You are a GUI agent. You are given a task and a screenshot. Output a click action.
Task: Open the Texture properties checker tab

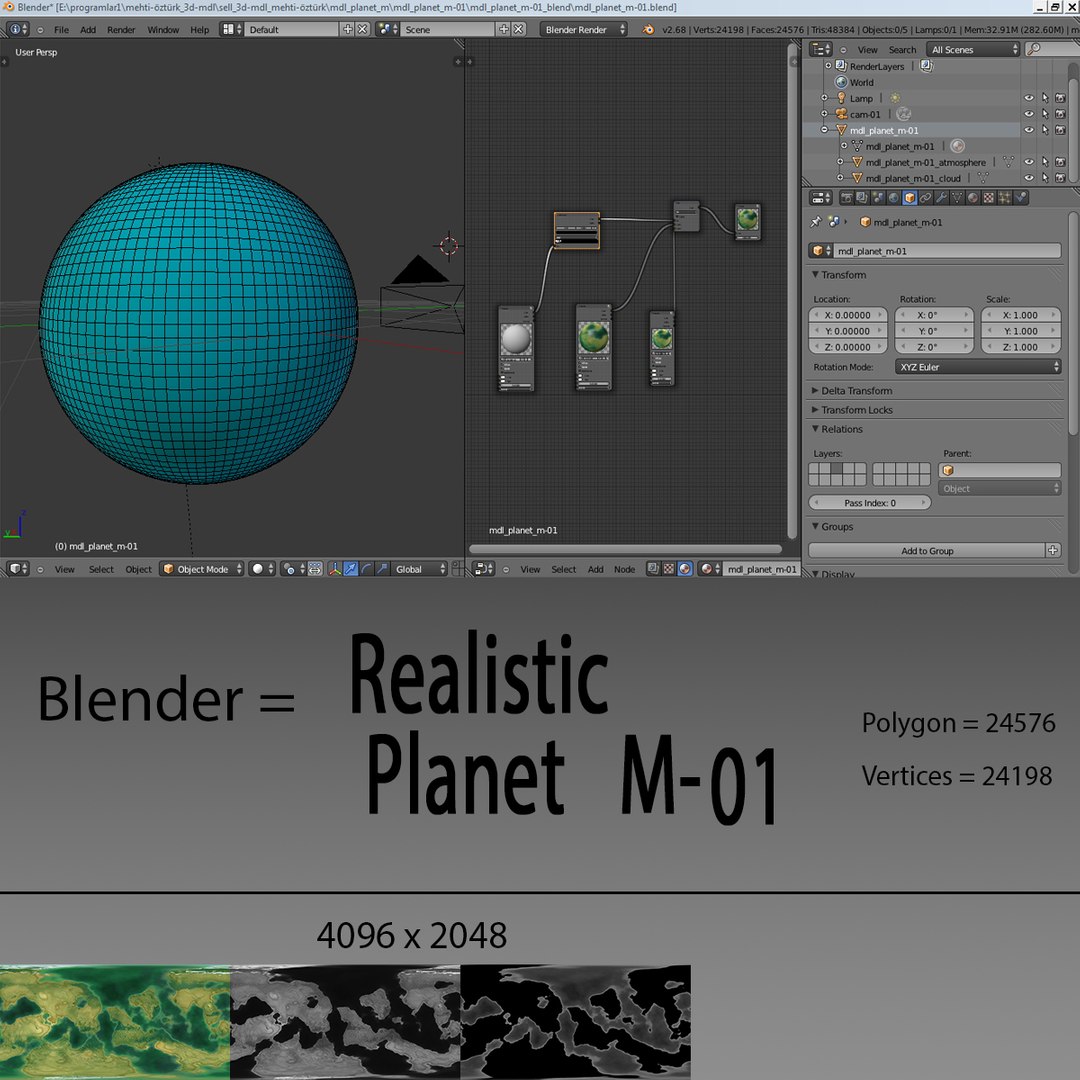tap(988, 198)
